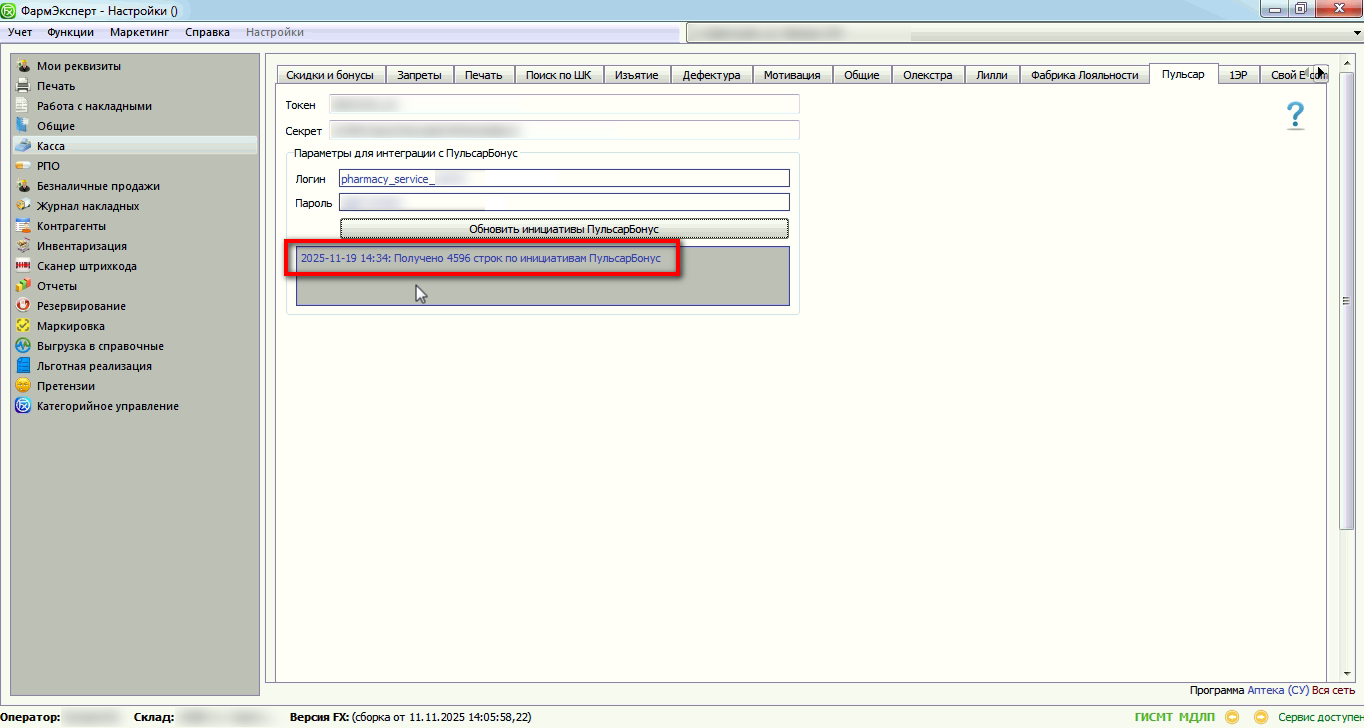Click the Отчеты reports icon
This screenshot has width=1364, height=728.
23,286
